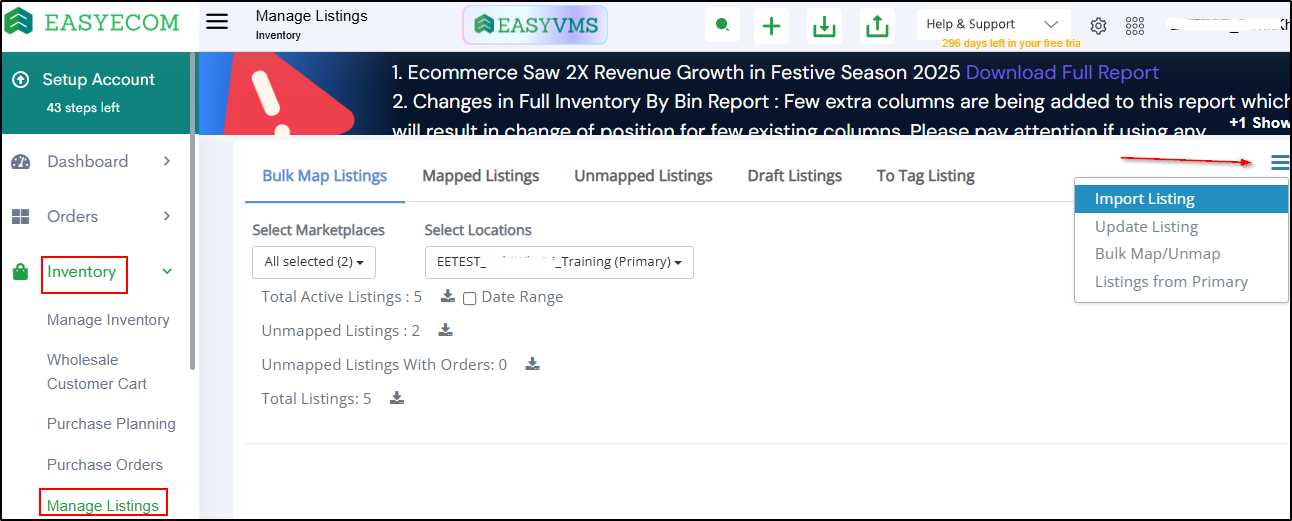Open Purchase Orders in the sidebar
Viewport: 1292px width, 521px height.
click(x=105, y=465)
